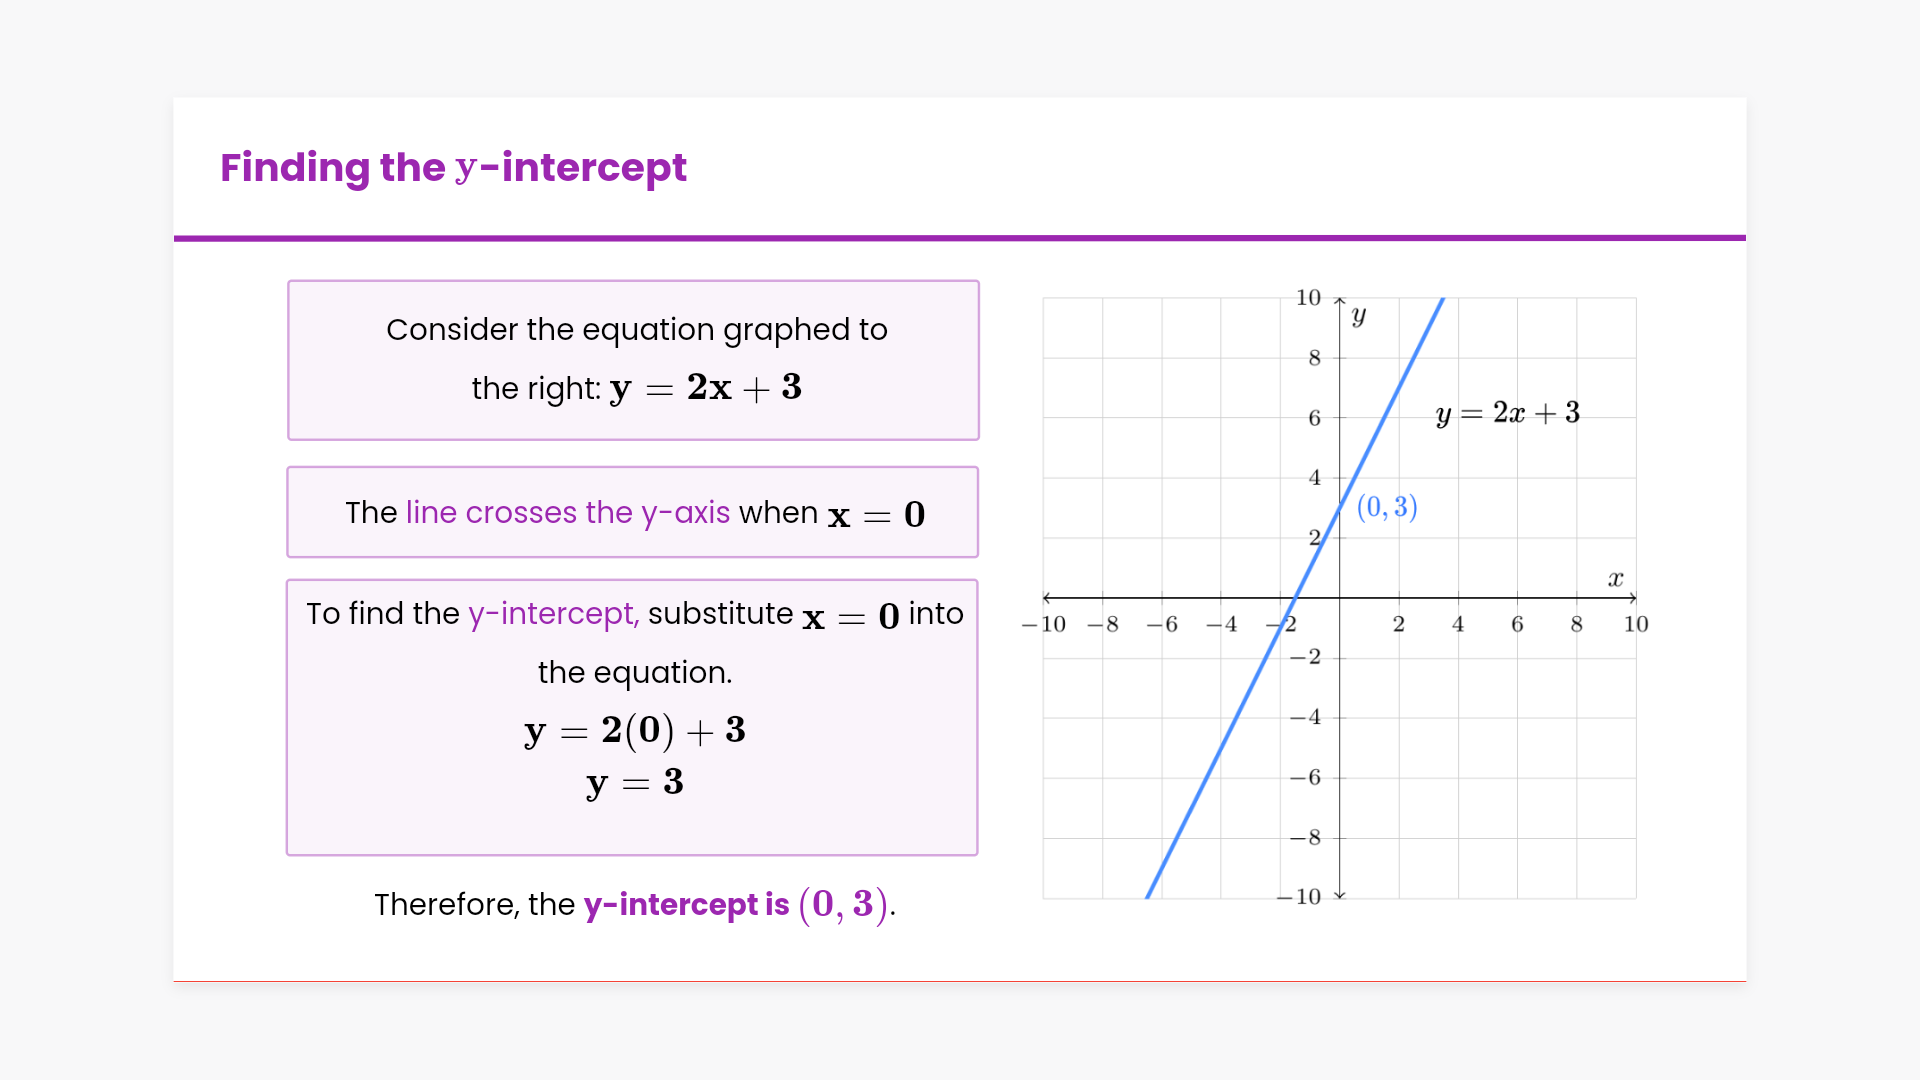The image size is (1920, 1080).
Task: Click the 10 tick label on y-axis top
Action: (x=1308, y=298)
